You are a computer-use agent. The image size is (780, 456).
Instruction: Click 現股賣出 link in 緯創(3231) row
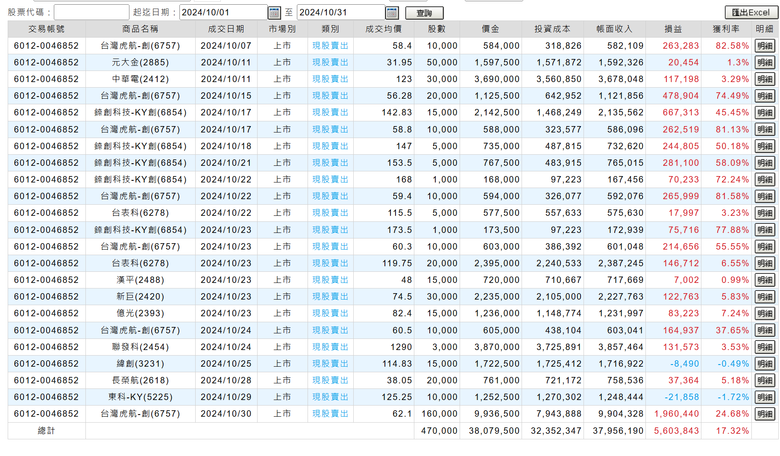coord(330,364)
